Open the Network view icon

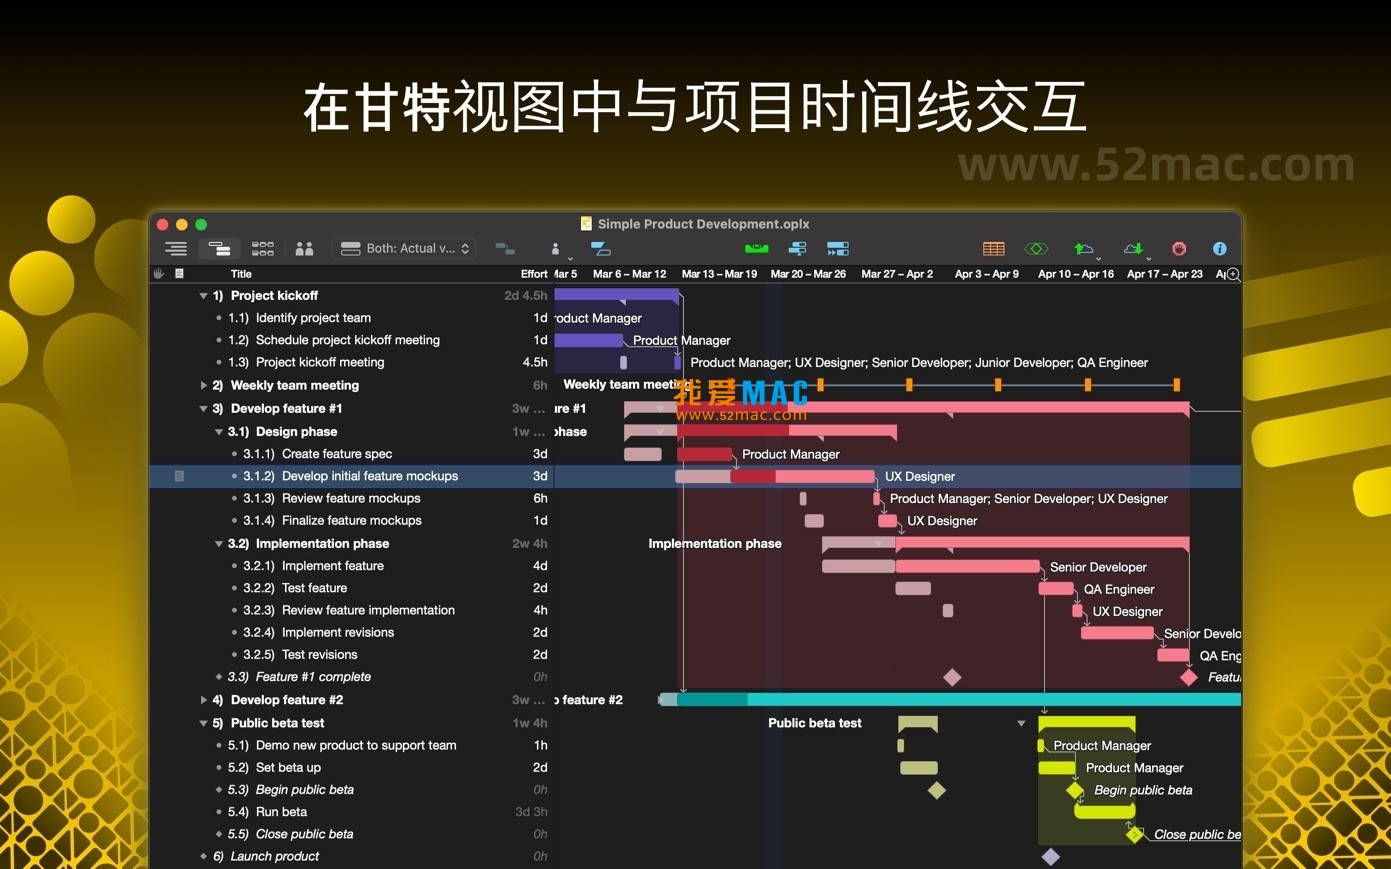[x=263, y=248]
